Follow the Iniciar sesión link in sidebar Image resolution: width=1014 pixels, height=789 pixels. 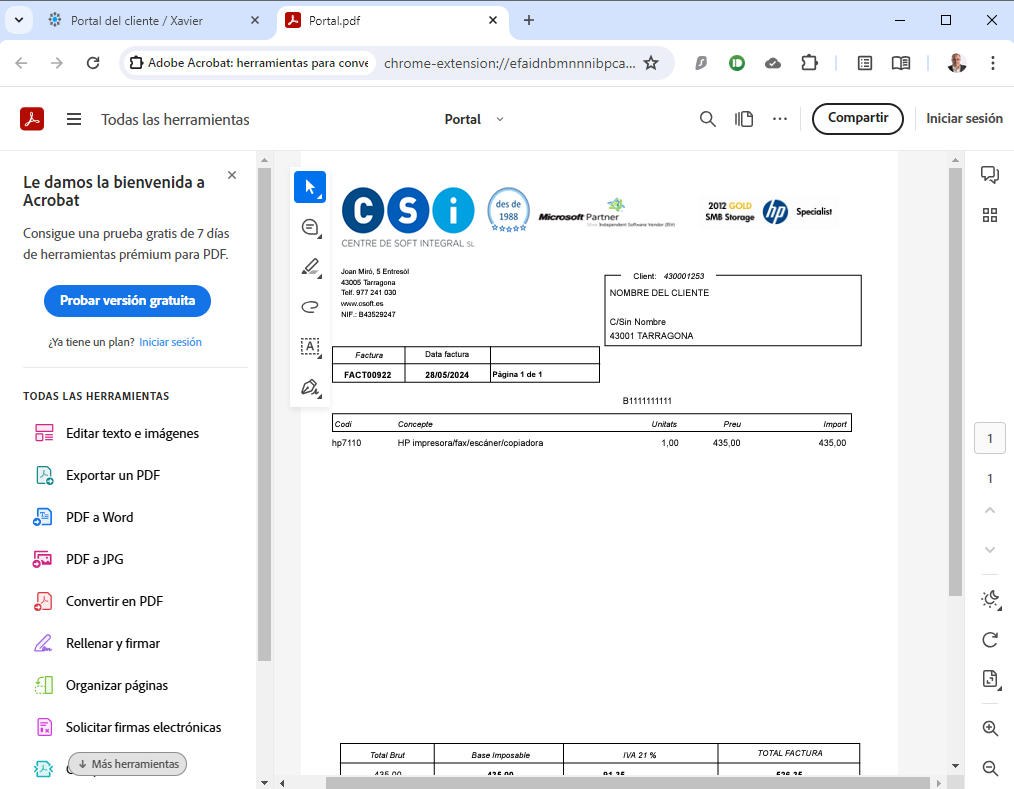point(170,342)
